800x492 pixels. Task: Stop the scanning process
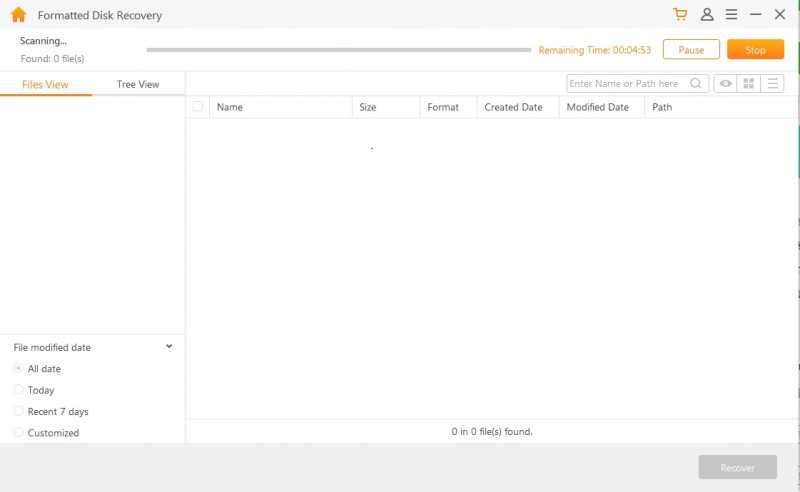755,50
